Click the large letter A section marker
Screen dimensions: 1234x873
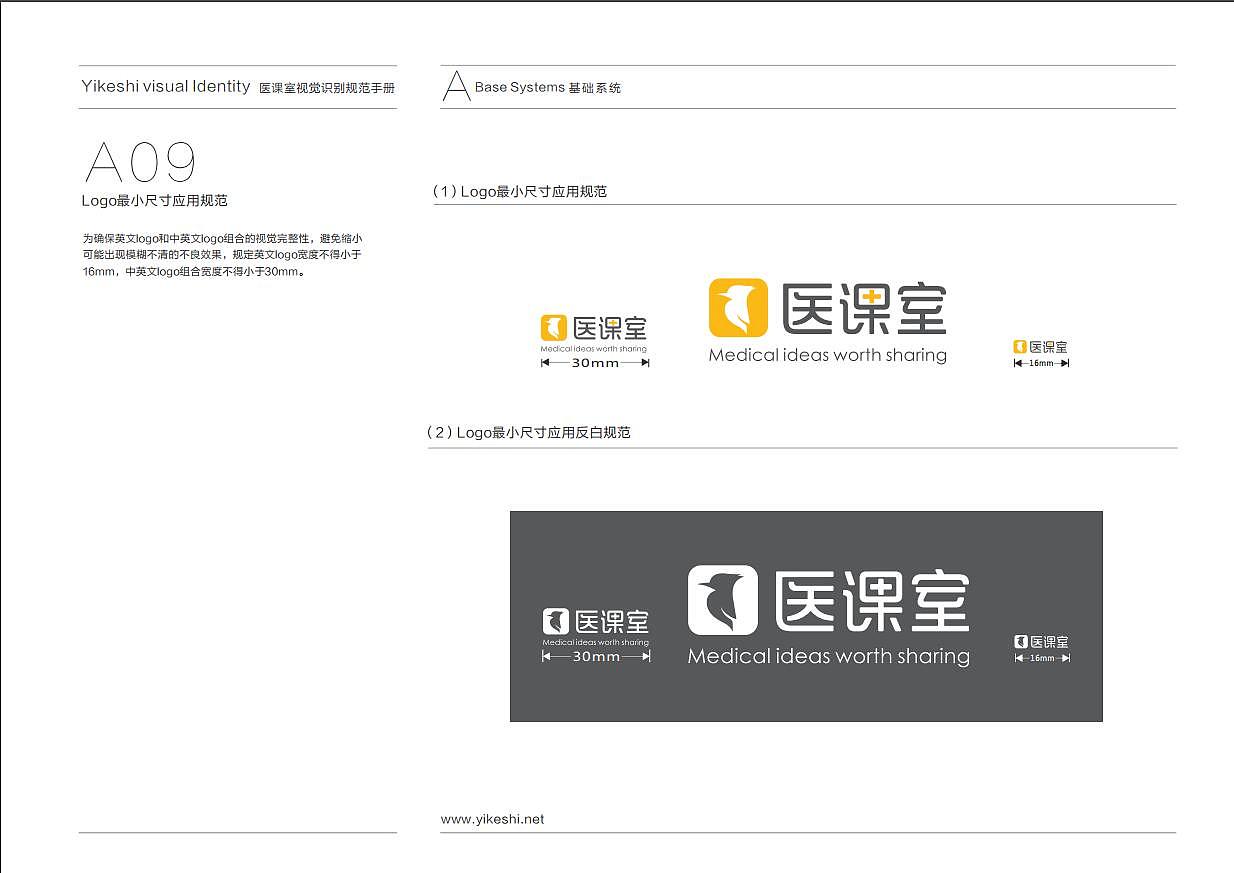[456, 87]
